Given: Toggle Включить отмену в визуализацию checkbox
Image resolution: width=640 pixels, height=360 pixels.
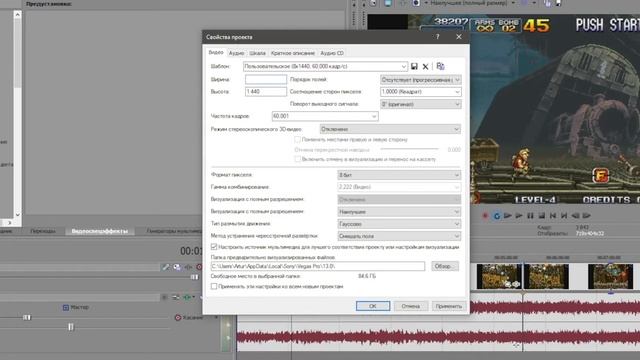Looking at the screenshot, I should 298,159.
